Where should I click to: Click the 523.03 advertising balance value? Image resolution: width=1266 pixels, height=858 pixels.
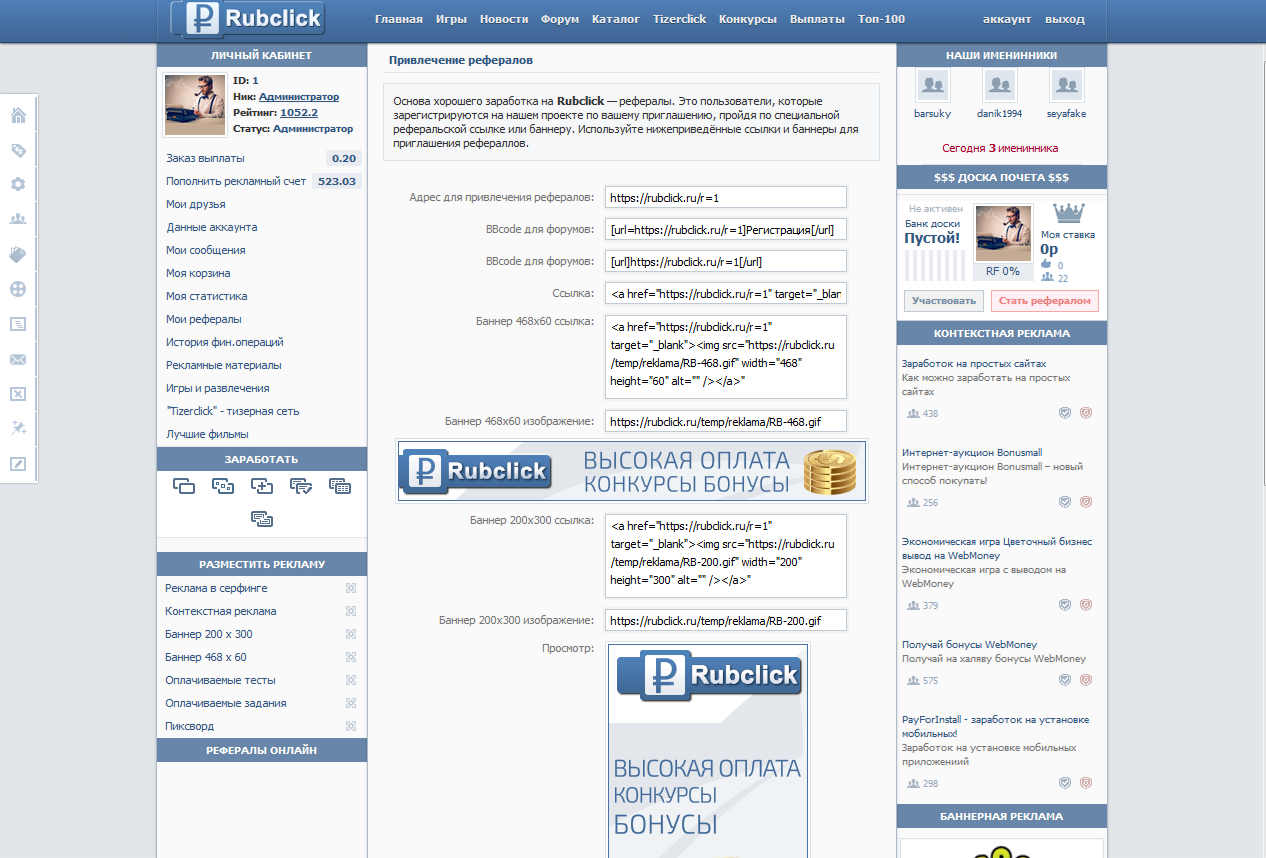(x=336, y=181)
